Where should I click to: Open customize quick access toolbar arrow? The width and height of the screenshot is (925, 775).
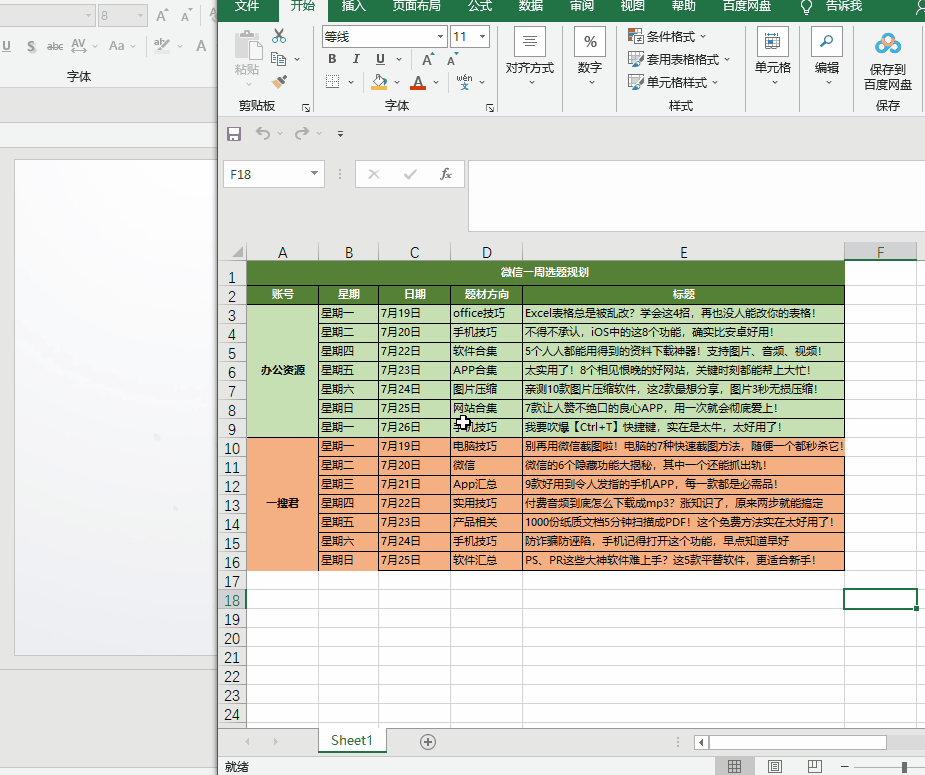pos(340,134)
